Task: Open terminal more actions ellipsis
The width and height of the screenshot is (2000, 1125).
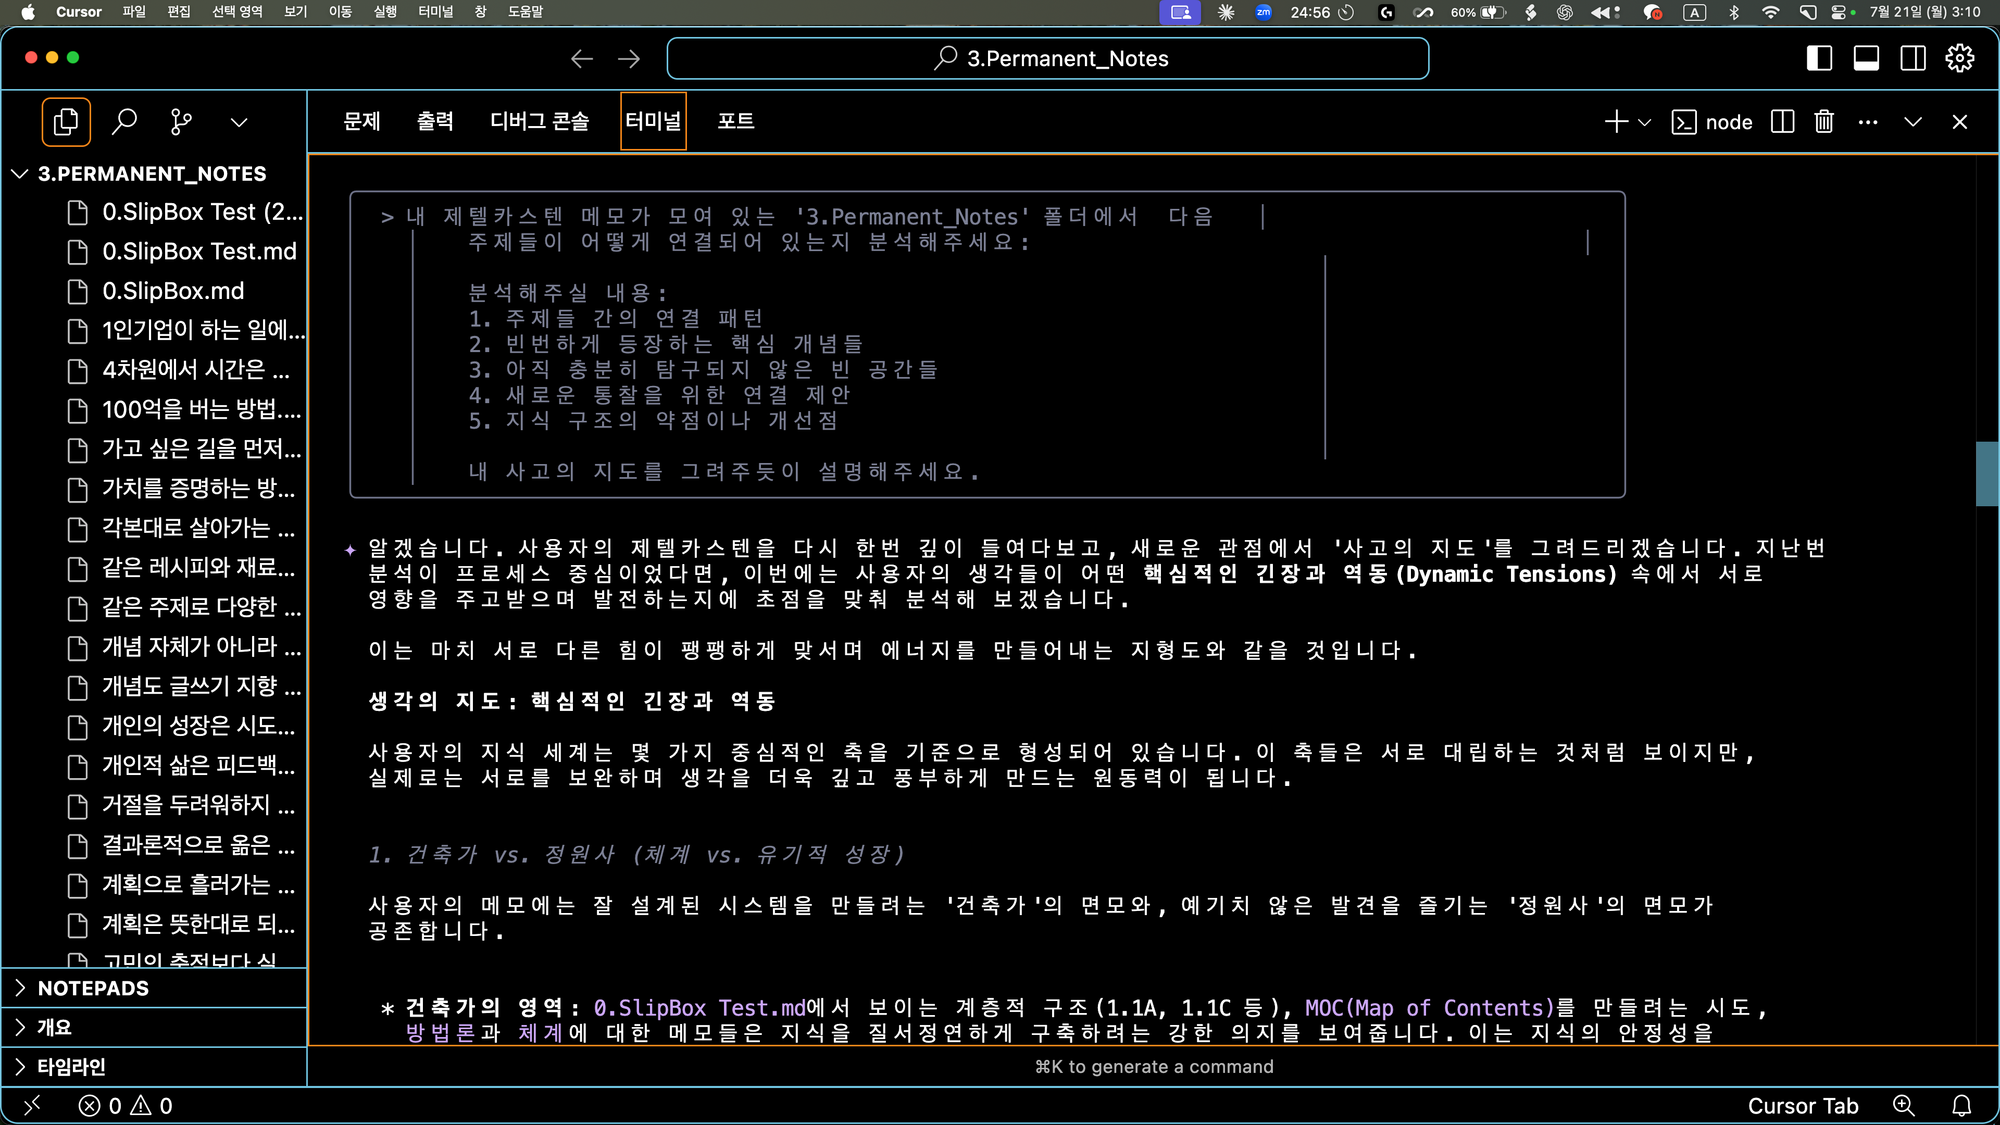Action: coord(1868,122)
